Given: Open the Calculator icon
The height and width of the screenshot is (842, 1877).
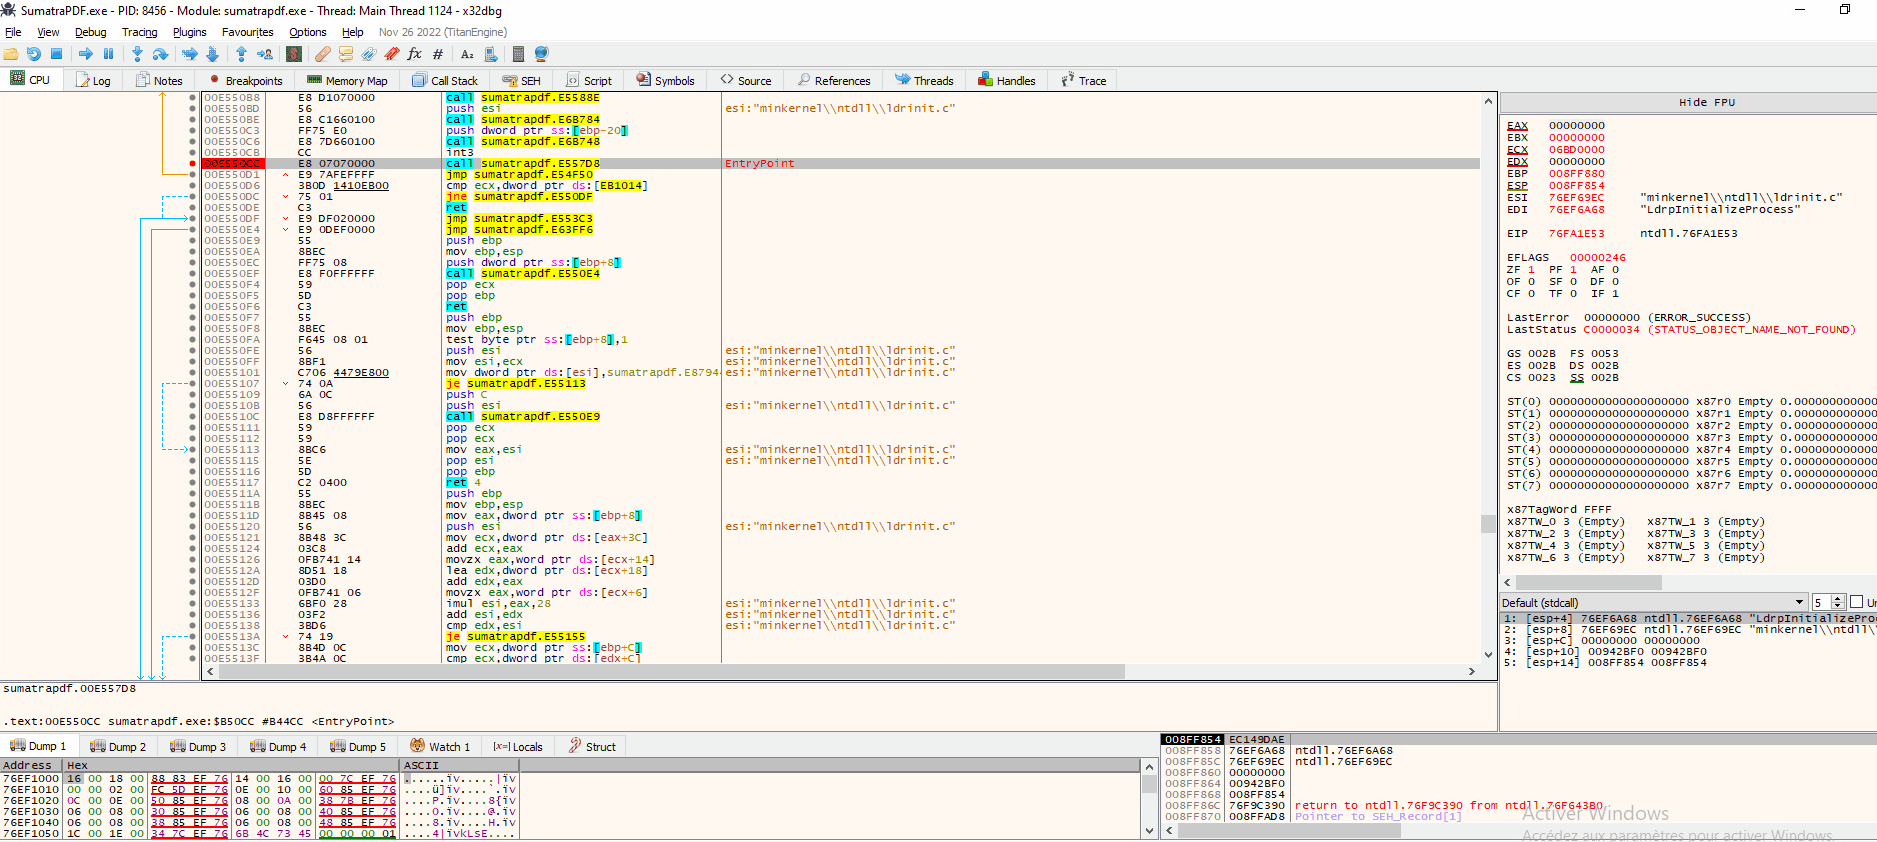Looking at the screenshot, I should (x=518, y=54).
